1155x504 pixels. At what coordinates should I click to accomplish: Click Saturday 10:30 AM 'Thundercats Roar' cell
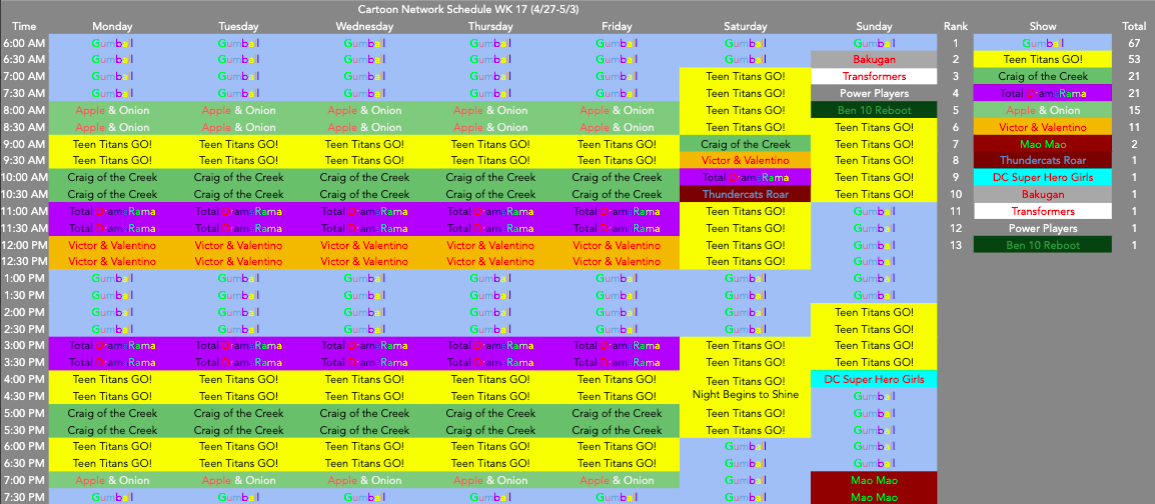[745, 194]
